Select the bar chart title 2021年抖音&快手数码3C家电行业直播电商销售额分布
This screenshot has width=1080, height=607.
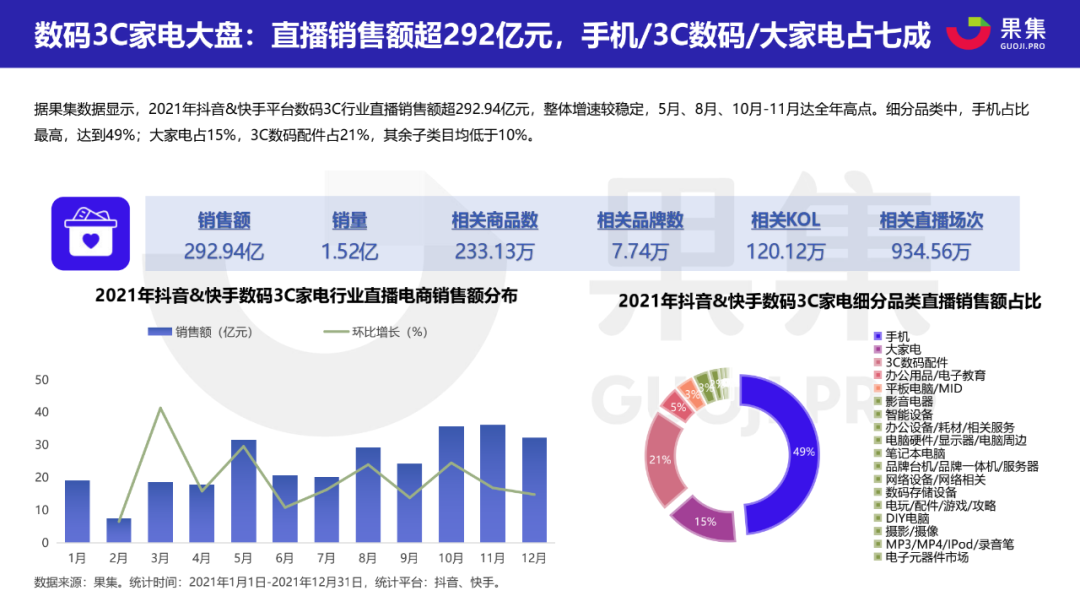[x=306, y=296]
